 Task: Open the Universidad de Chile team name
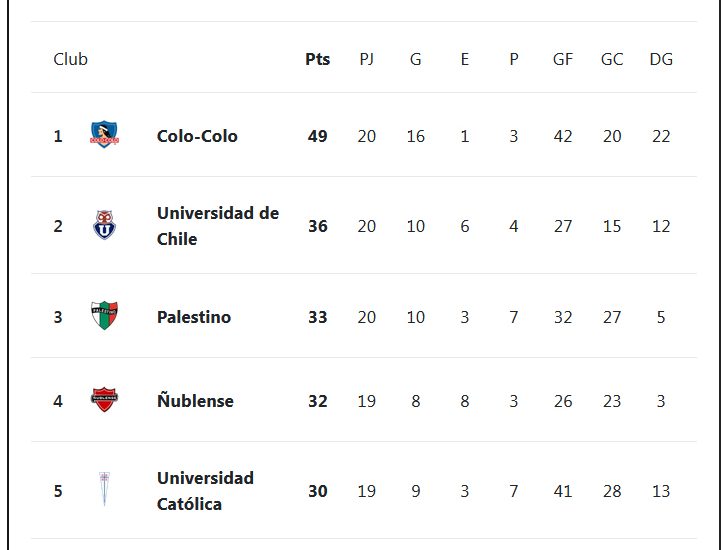click(218, 226)
